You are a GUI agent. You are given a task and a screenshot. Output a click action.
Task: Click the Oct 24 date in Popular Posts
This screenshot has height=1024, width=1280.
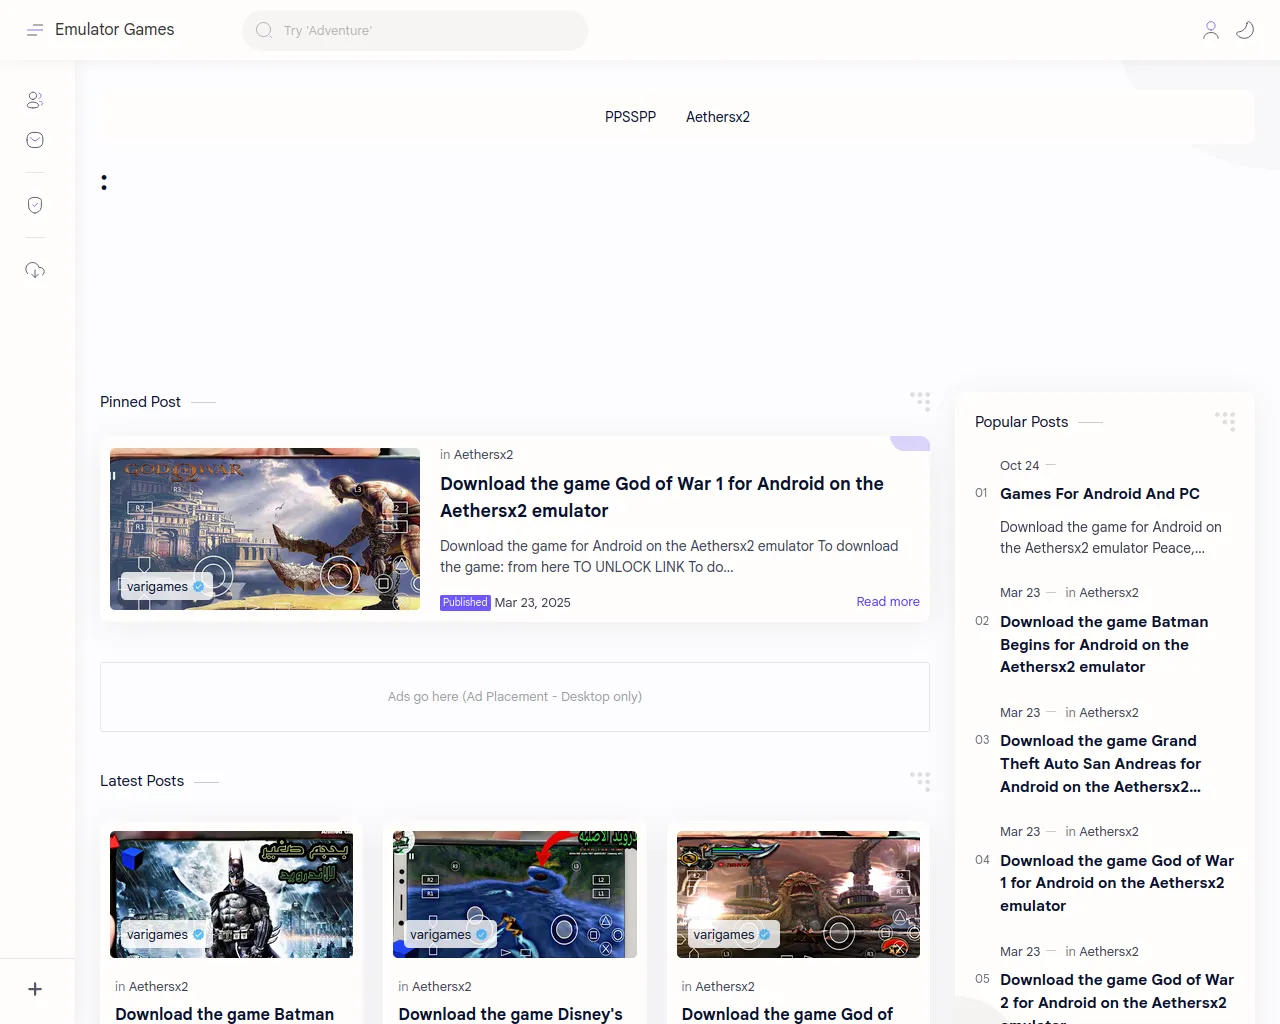tap(1019, 465)
